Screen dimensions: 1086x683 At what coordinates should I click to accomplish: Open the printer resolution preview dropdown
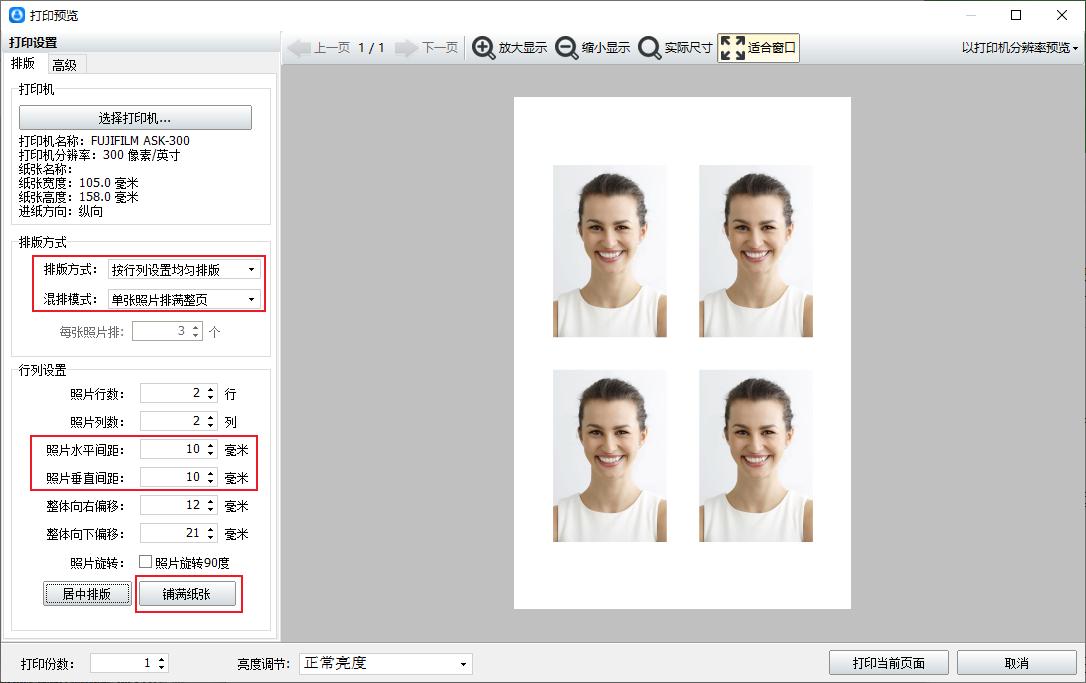pyautogui.click(x=1020, y=48)
